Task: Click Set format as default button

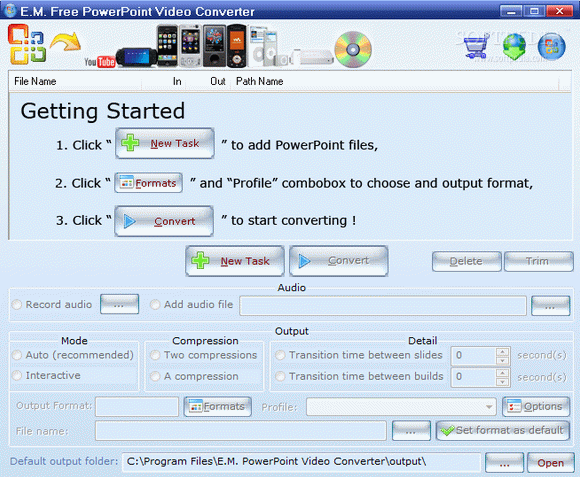Action: point(503,430)
